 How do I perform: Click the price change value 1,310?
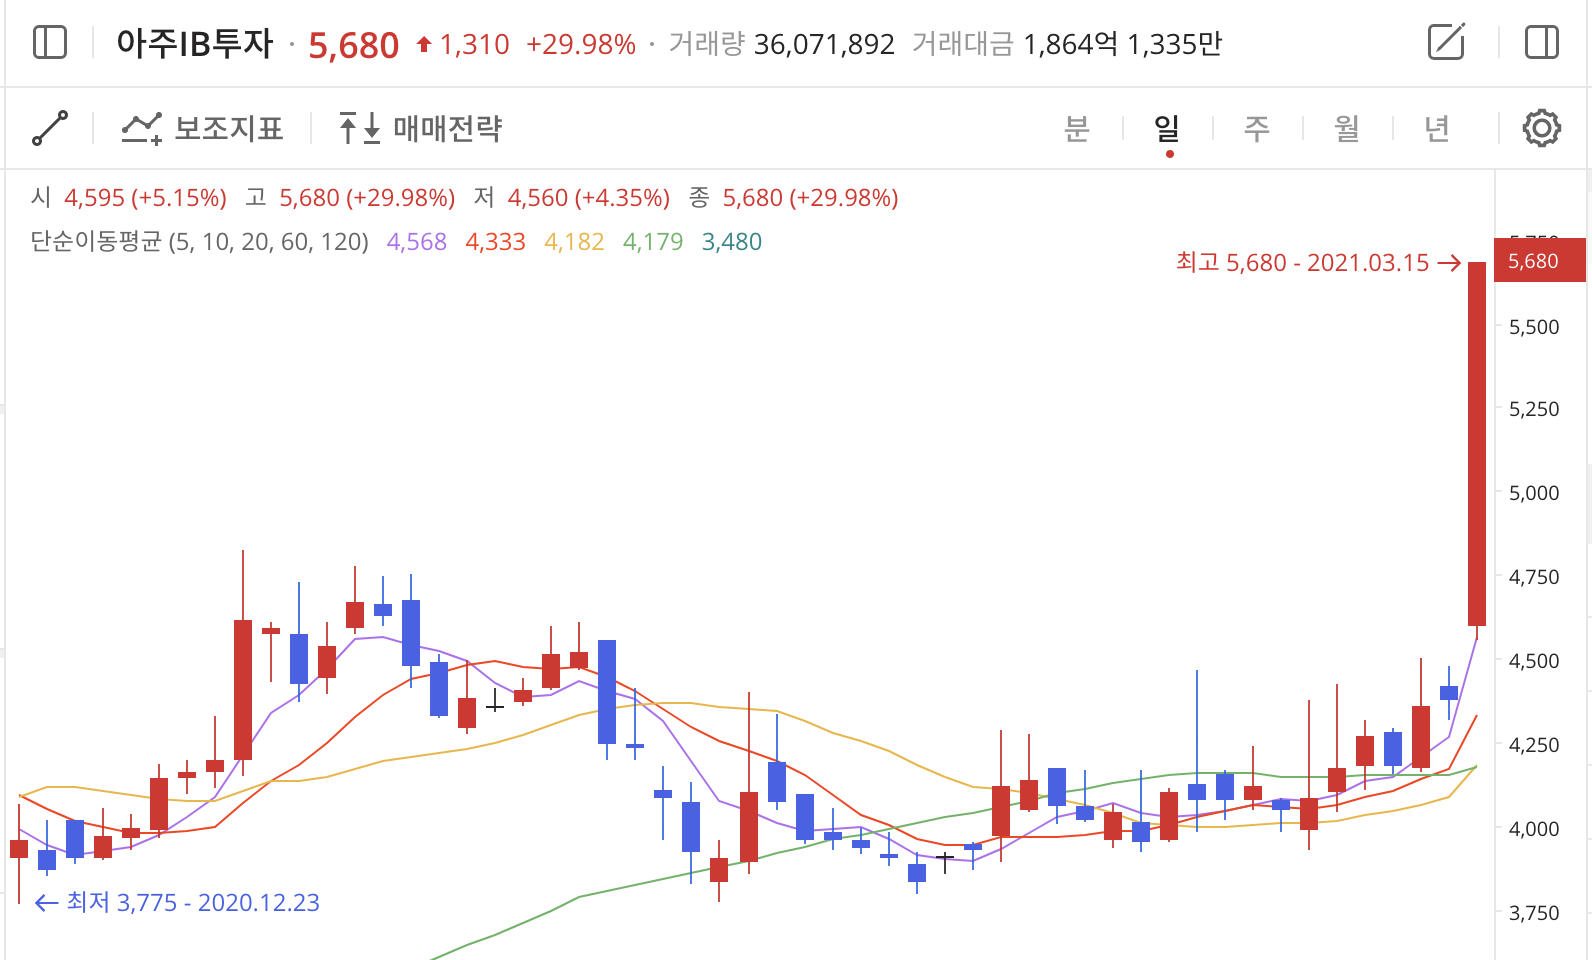475,45
